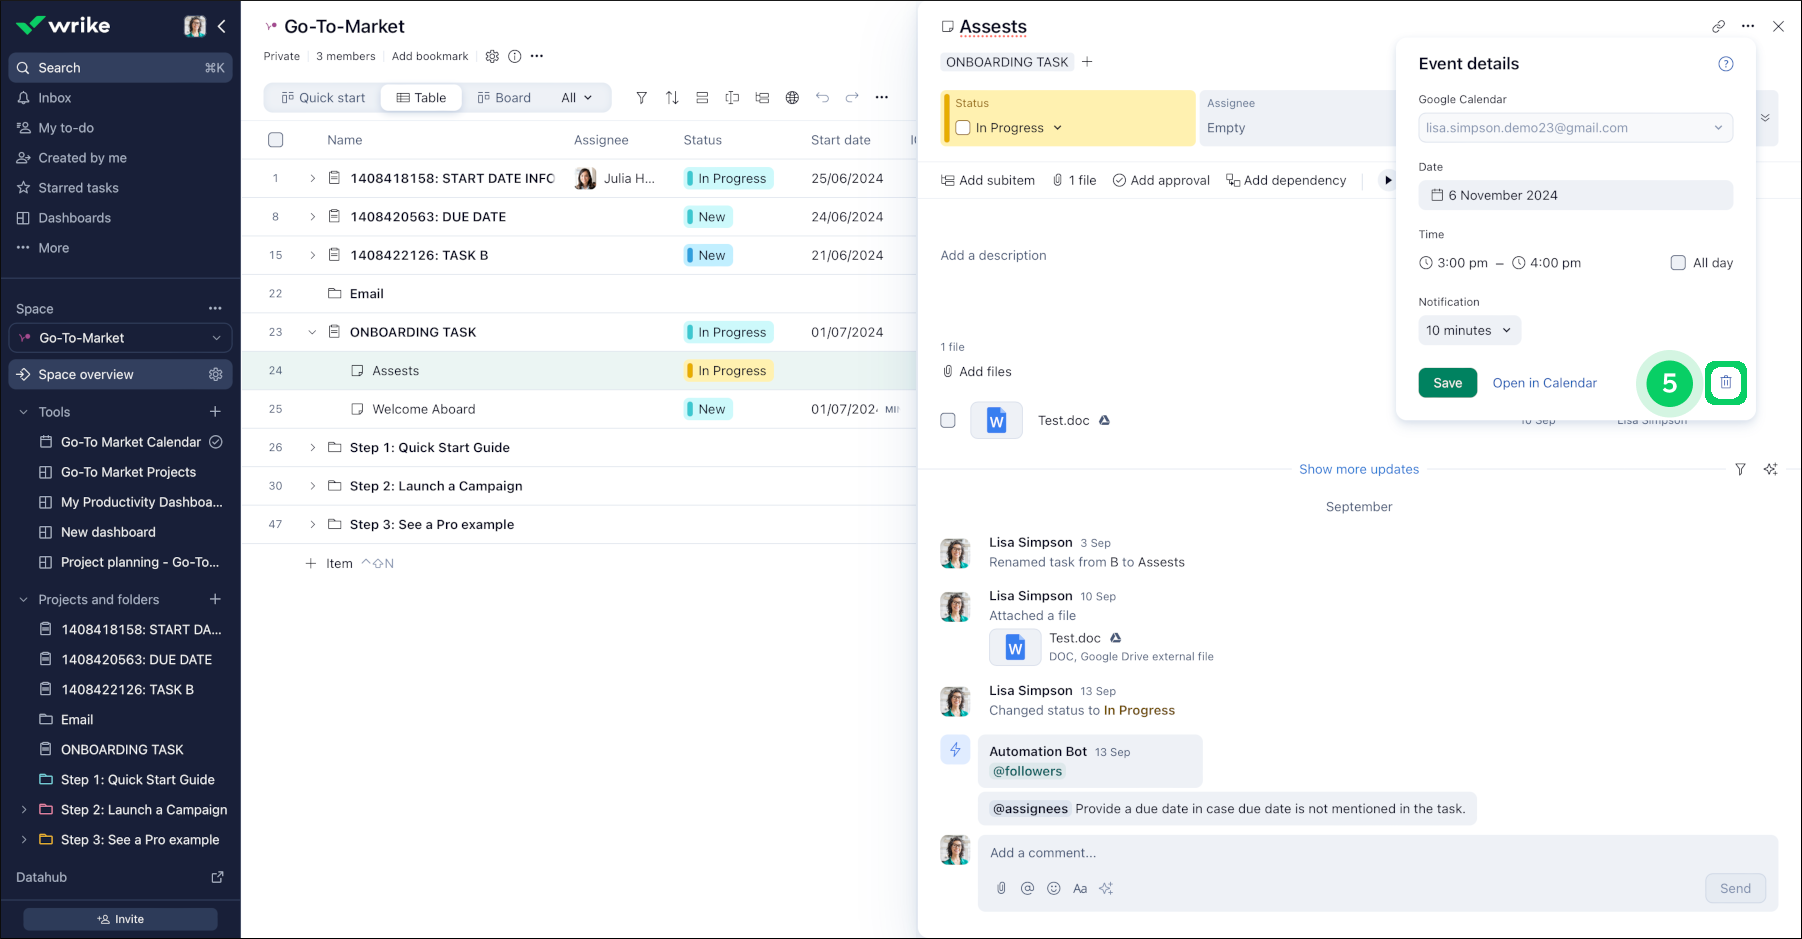Toggle the select-all checkbox in table header
This screenshot has height=939, width=1802.
point(276,140)
